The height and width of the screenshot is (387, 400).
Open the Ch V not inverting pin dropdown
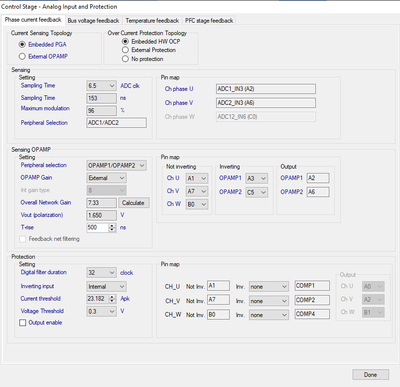[197, 191]
